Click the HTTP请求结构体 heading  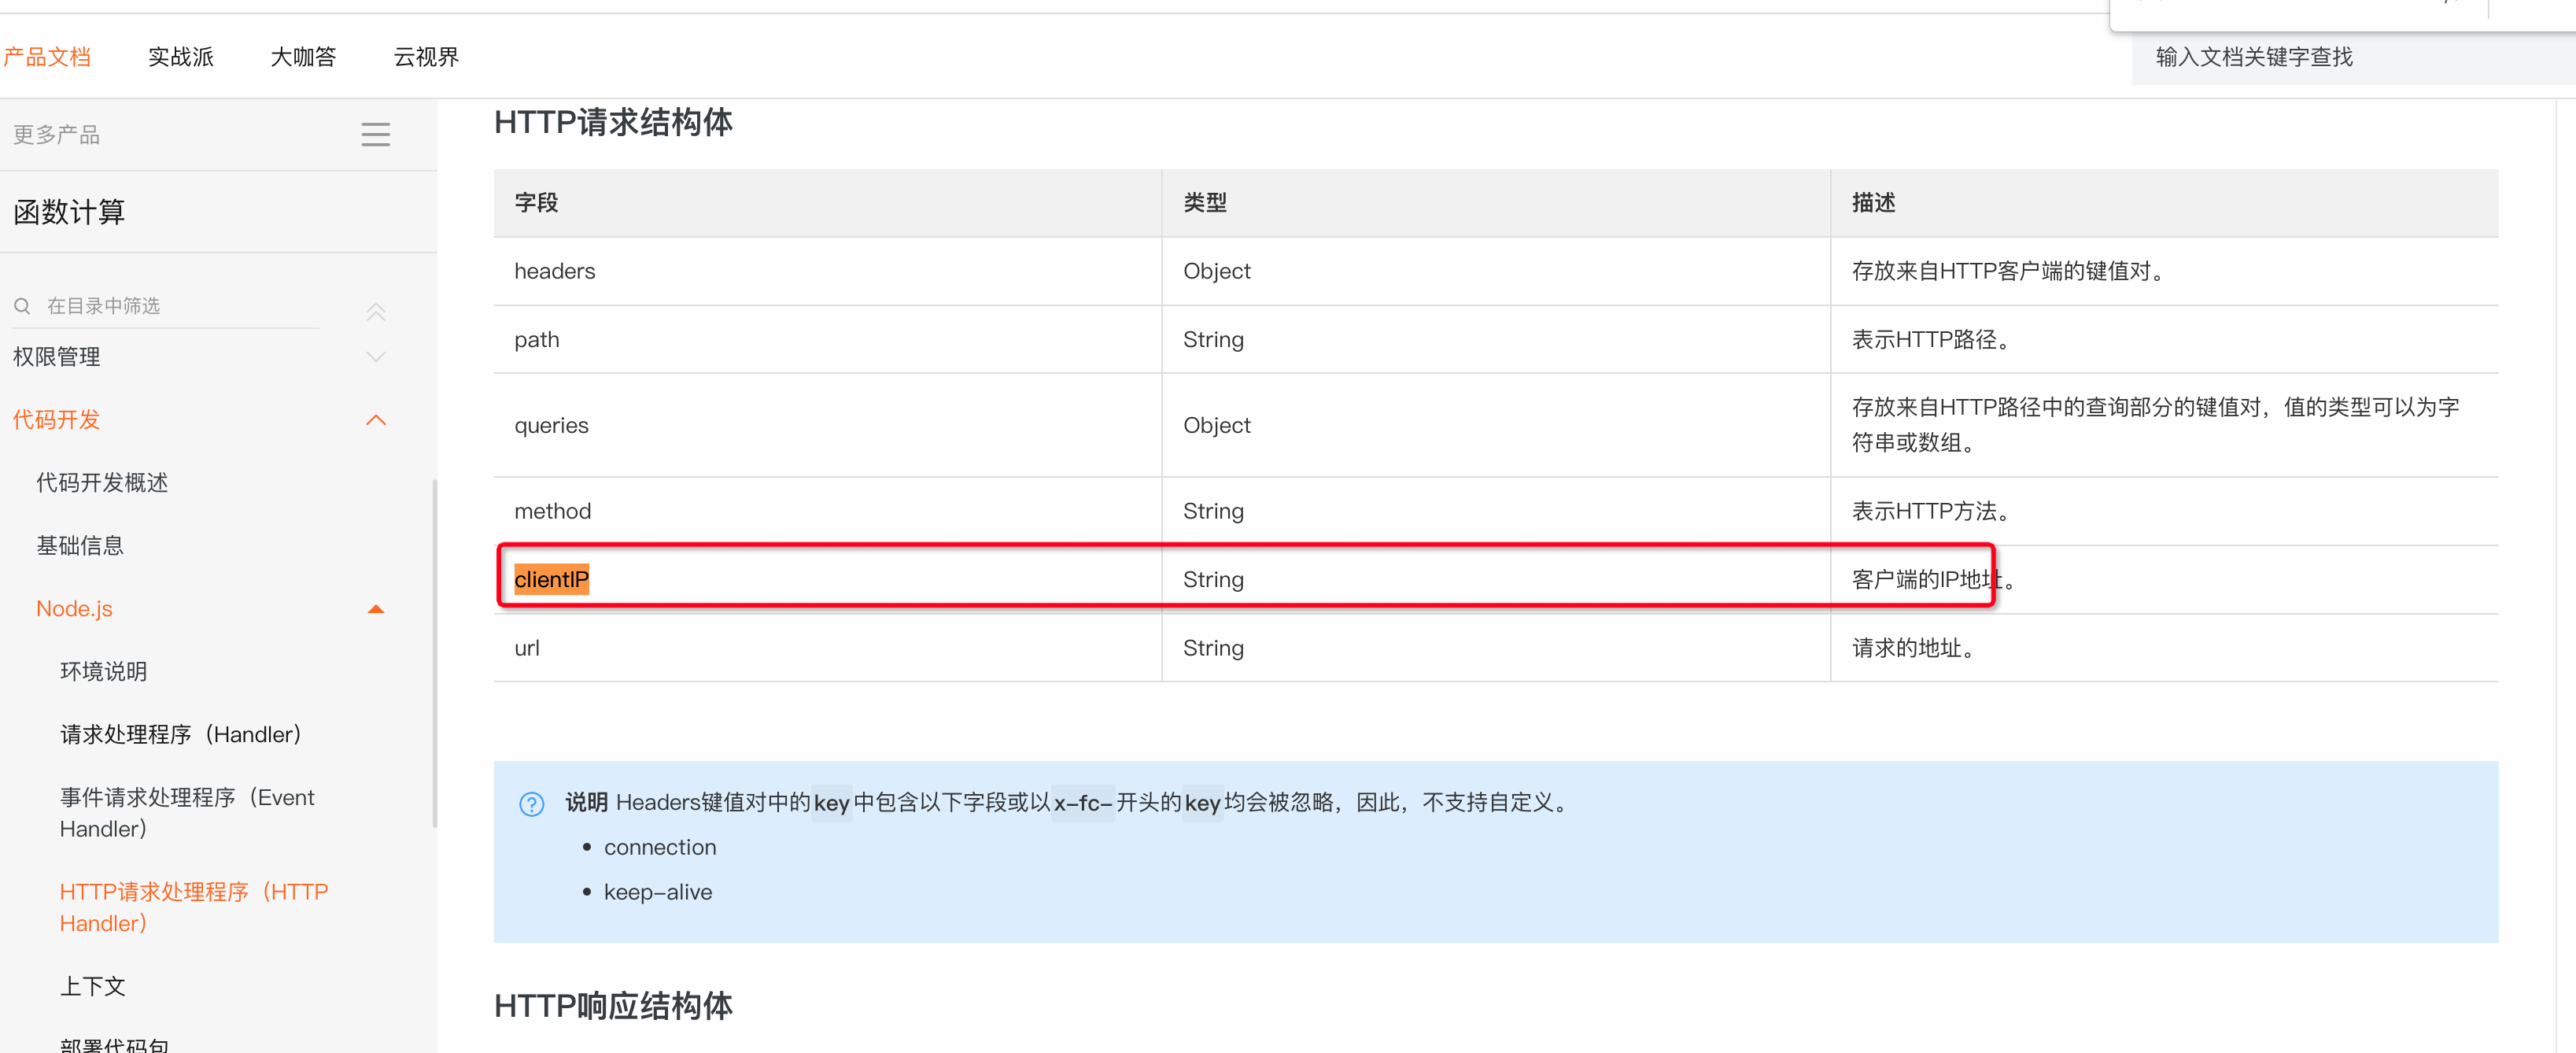pyautogui.click(x=613, y=122)
